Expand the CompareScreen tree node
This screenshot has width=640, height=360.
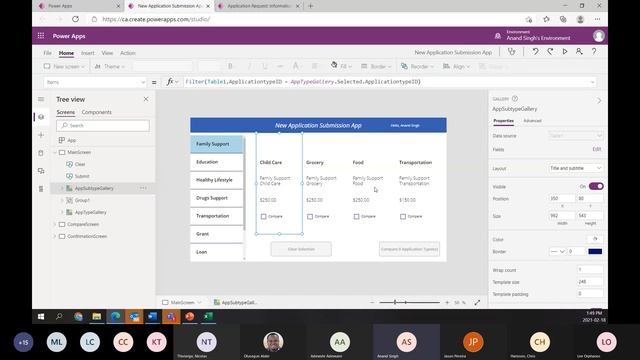tap(55, 224)
